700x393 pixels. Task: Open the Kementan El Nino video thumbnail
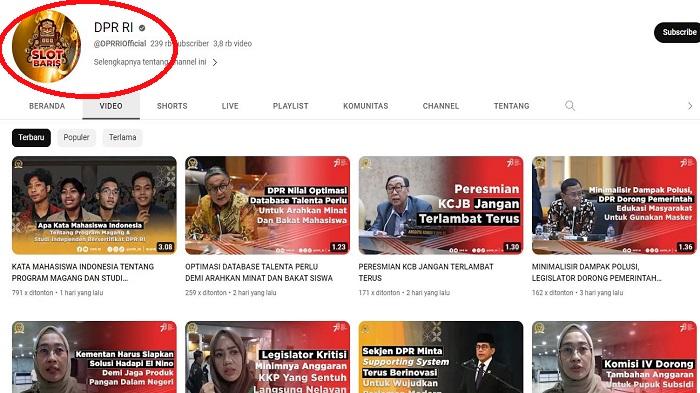[94, 357]
